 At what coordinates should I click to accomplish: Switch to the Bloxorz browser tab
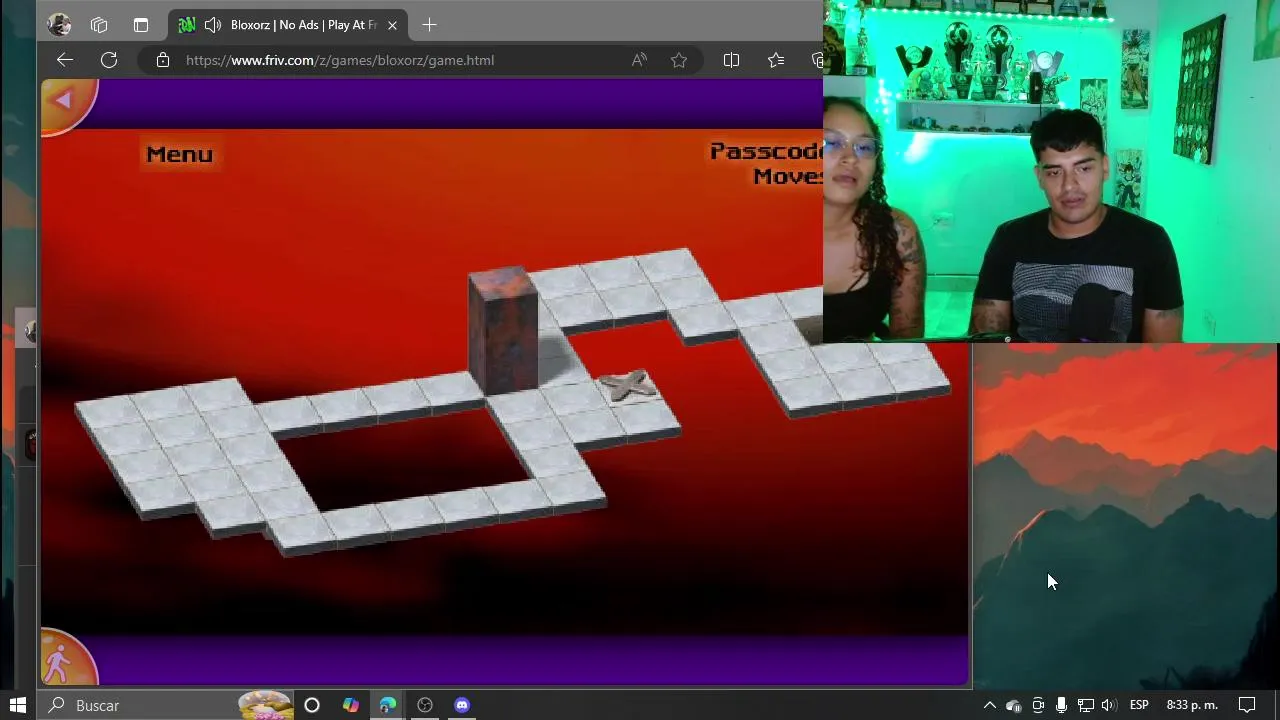pos(288,25)
